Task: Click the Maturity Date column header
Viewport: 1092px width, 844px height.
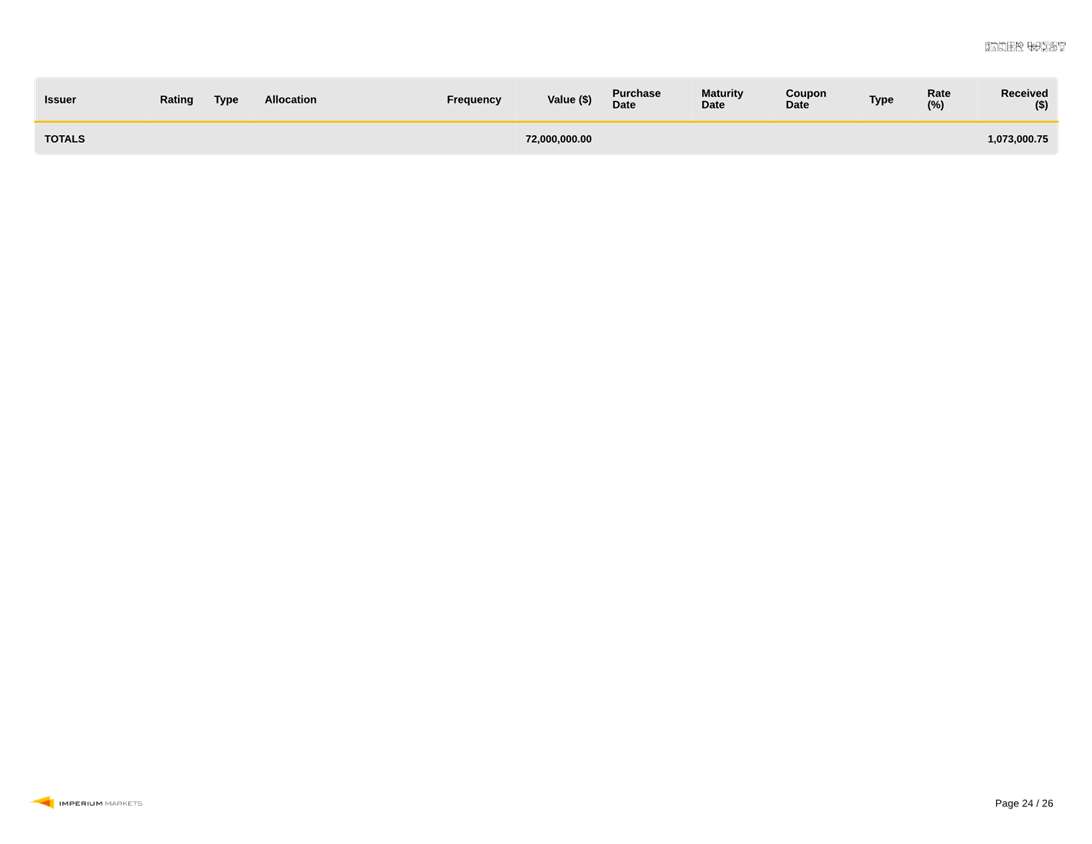Action: 722,99
